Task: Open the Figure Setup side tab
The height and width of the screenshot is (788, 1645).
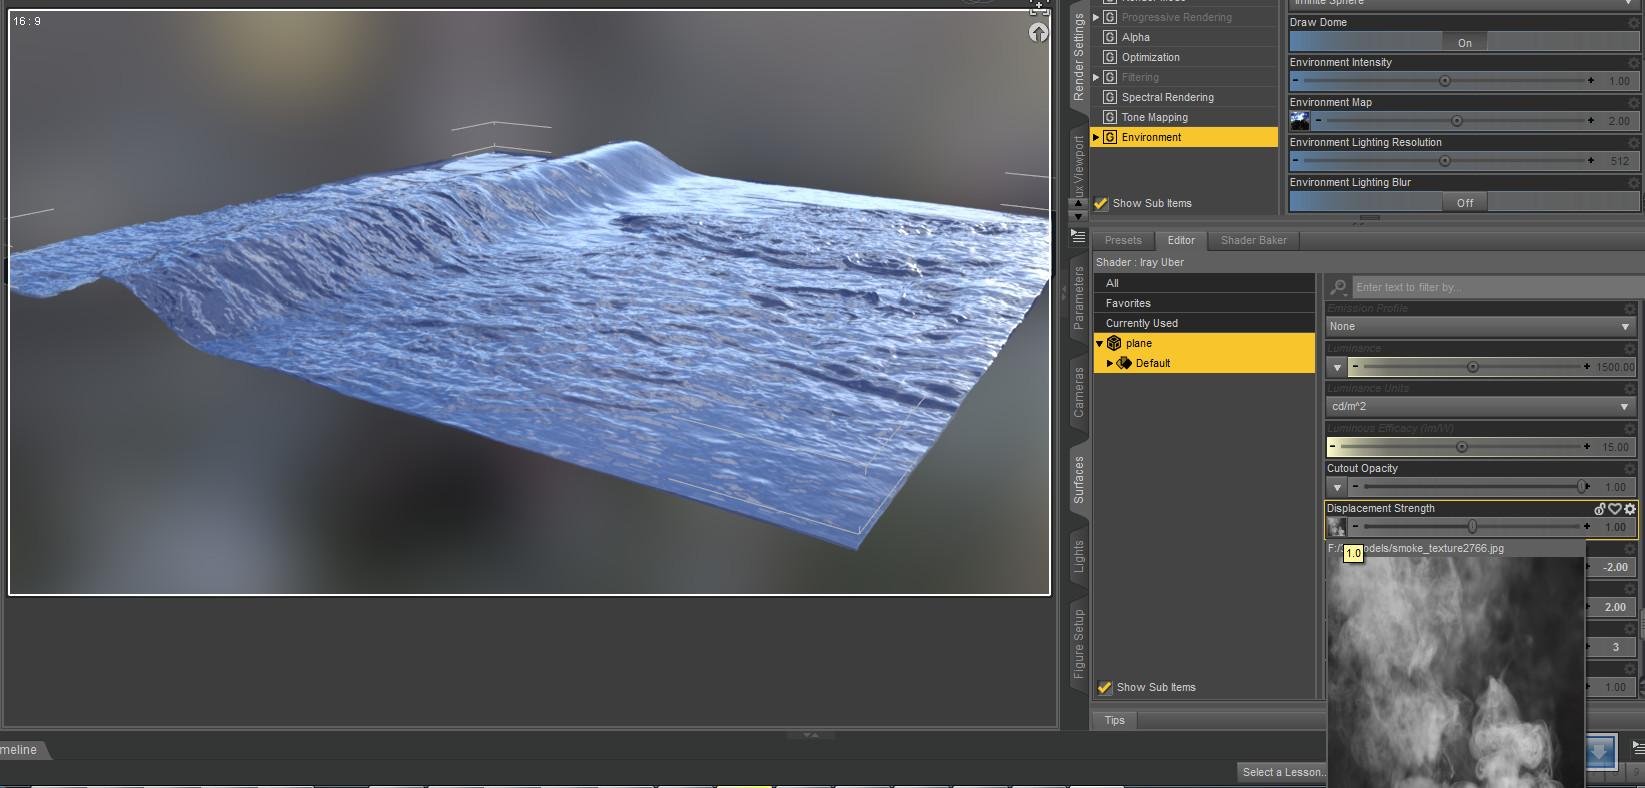Action: click(x=1078, y=645)
